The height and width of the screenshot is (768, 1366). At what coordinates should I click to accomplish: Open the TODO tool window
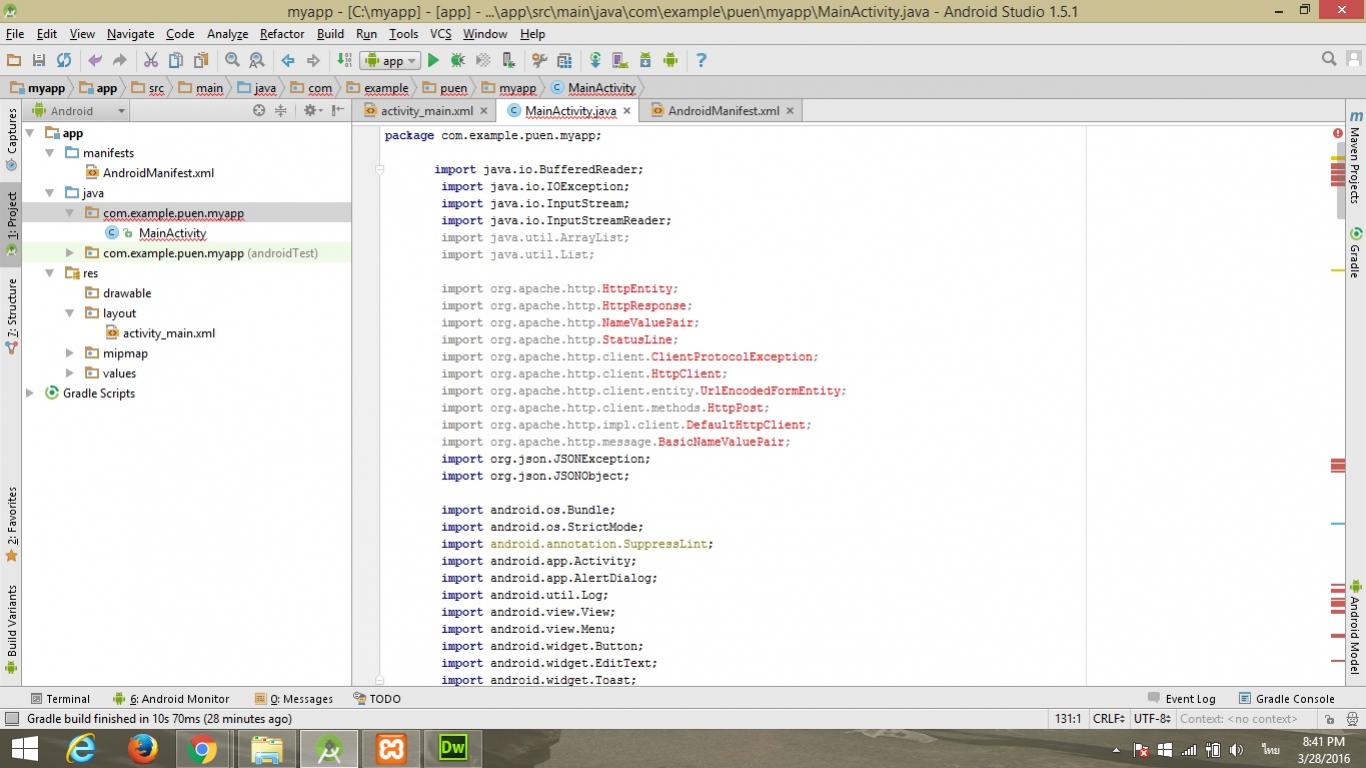377,699
